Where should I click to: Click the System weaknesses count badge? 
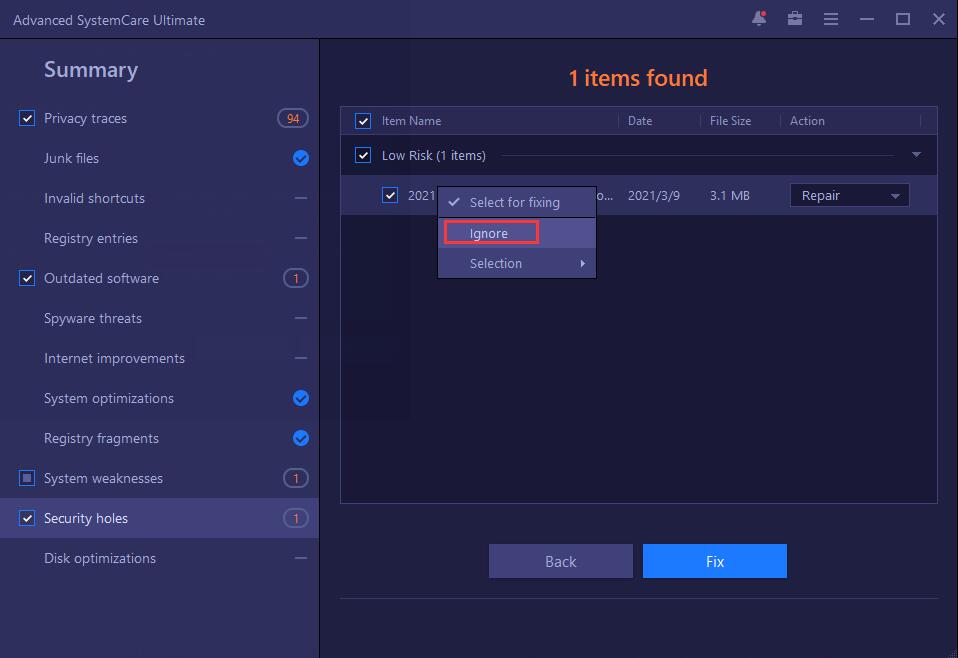(296, 478)
